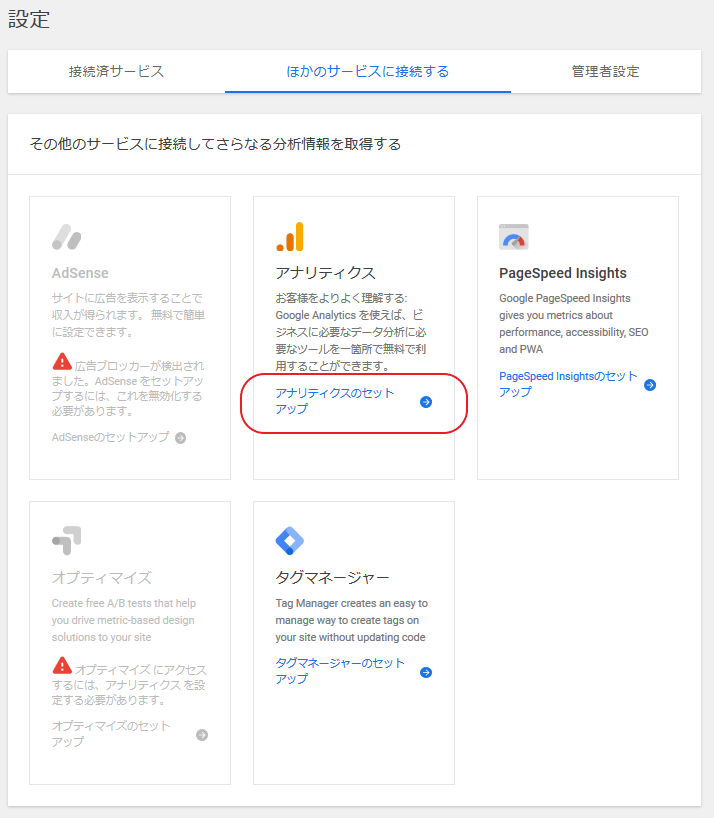Viewport: 714px width, 818px height.
Task: Click the red warning icon in AdSense card
Action: 62,361
